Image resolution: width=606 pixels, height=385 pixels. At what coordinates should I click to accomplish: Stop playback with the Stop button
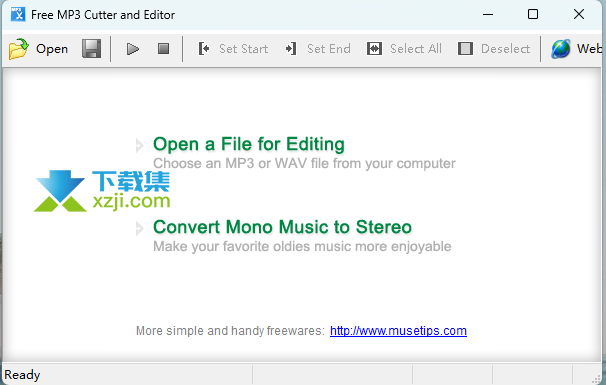(163, 49)
